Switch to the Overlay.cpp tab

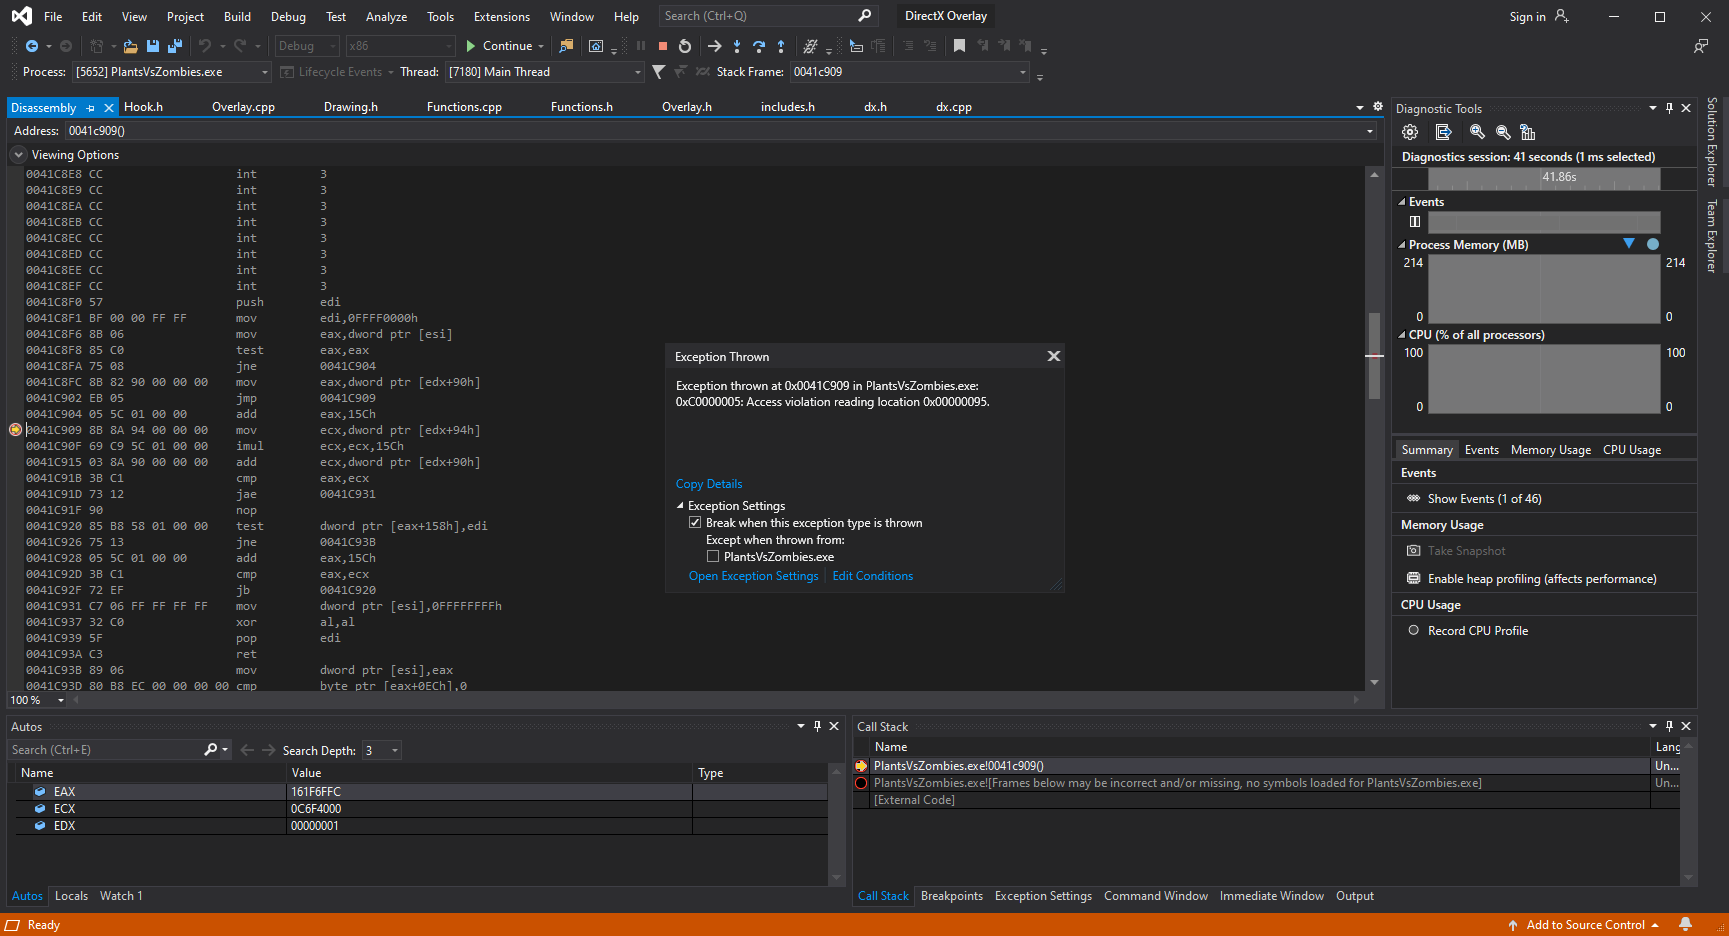pyautogui.click(x=243, y=107)
